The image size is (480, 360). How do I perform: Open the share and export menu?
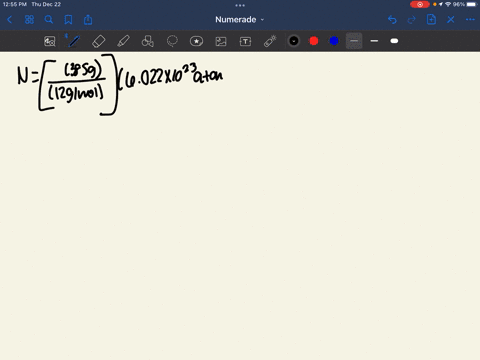click(x=88, y=20)
